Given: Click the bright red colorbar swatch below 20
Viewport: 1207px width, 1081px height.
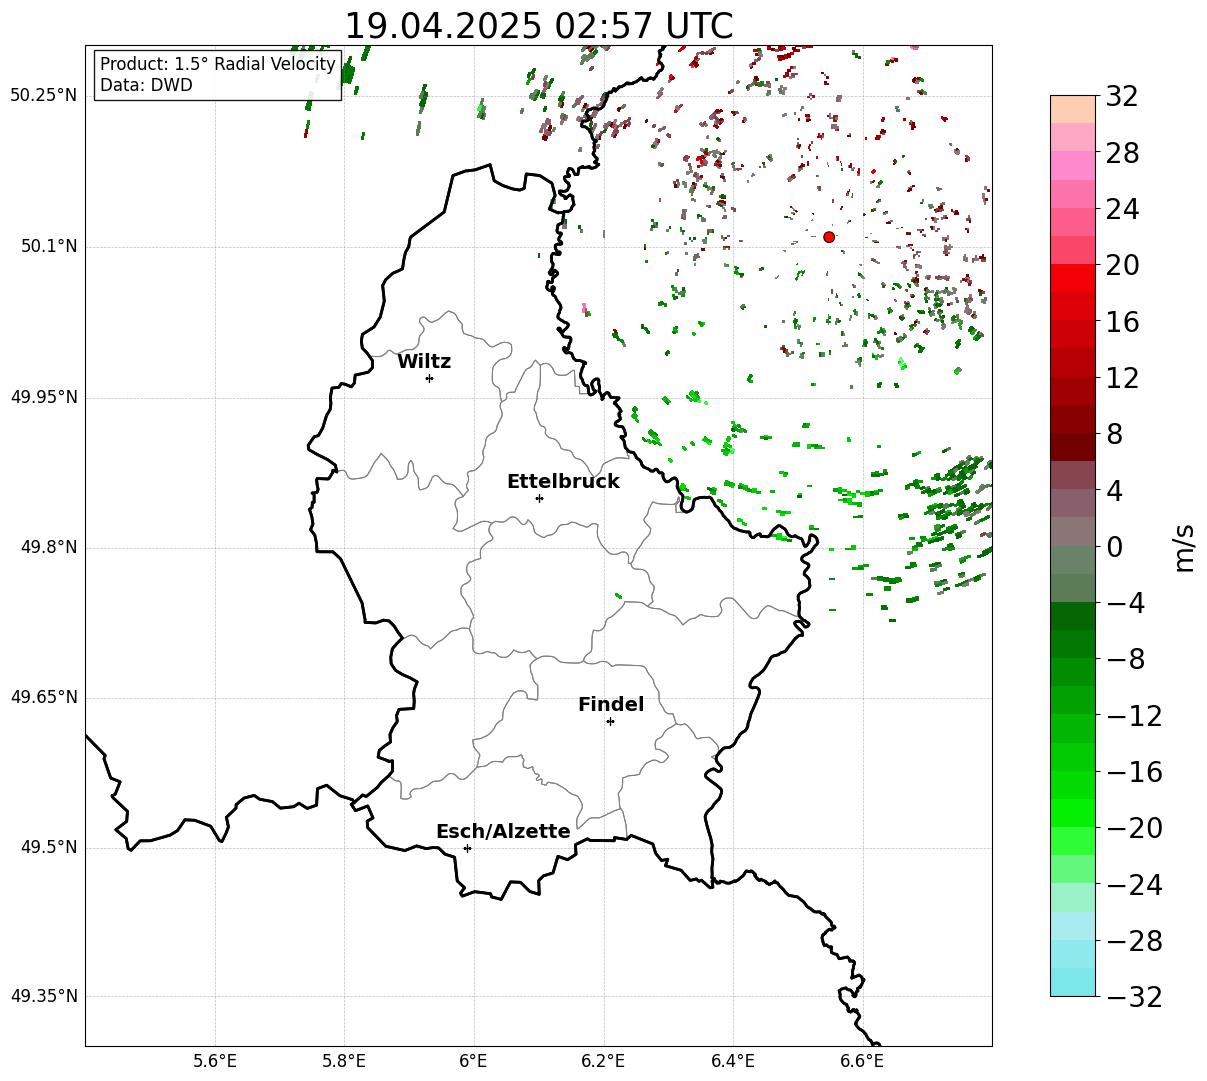Looking at the screenshot, I should point(1073,278).
